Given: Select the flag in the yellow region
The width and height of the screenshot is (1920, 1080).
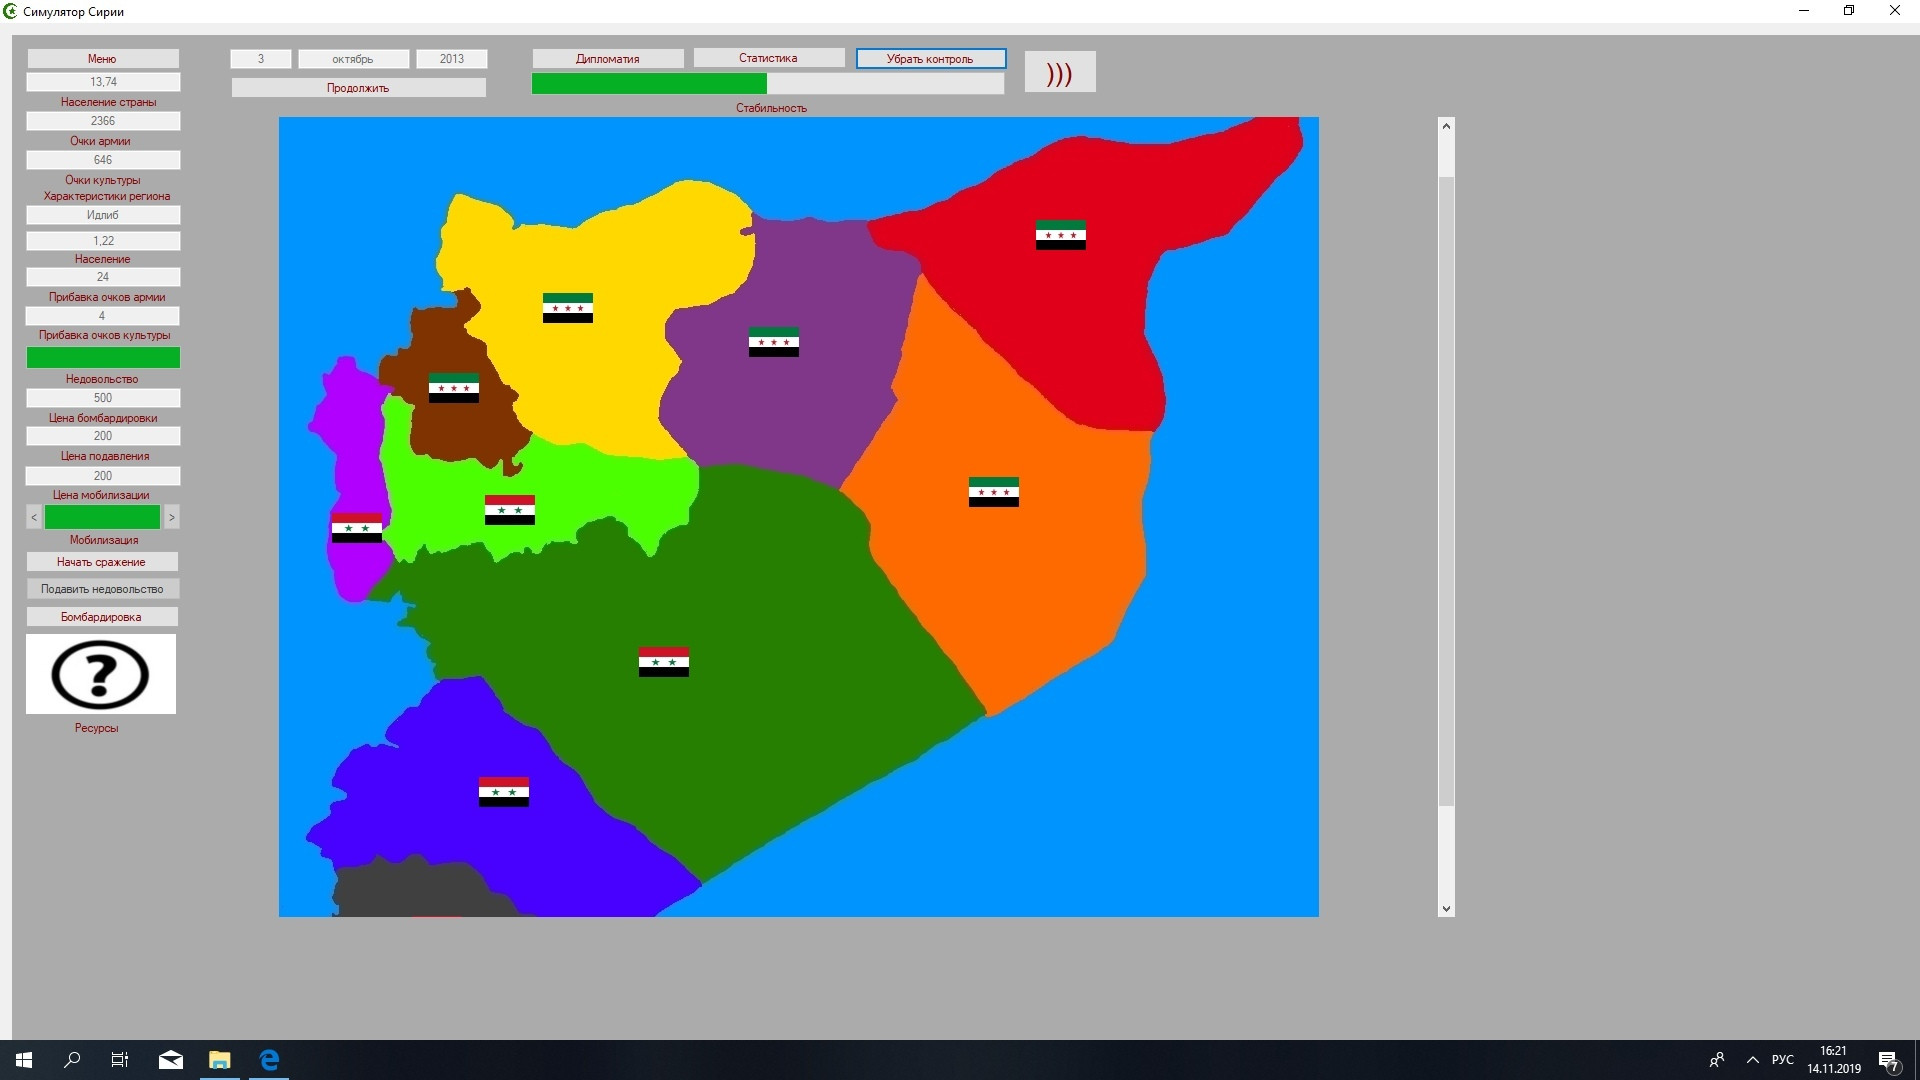Looking at the screenshot, I should pos(568,308).
